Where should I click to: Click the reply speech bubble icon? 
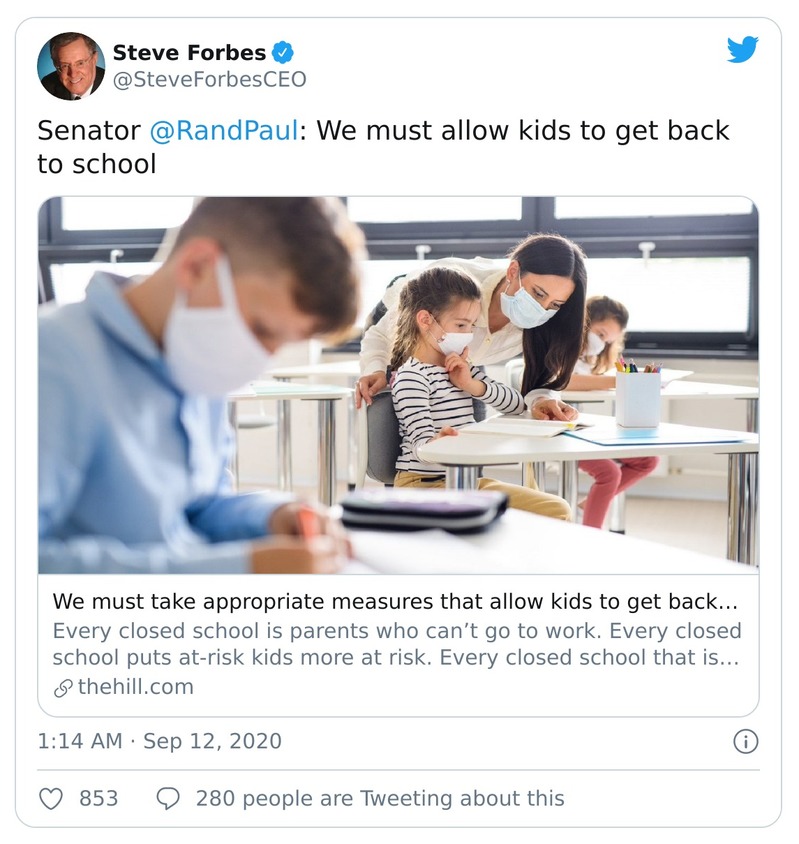coord(169,798)
